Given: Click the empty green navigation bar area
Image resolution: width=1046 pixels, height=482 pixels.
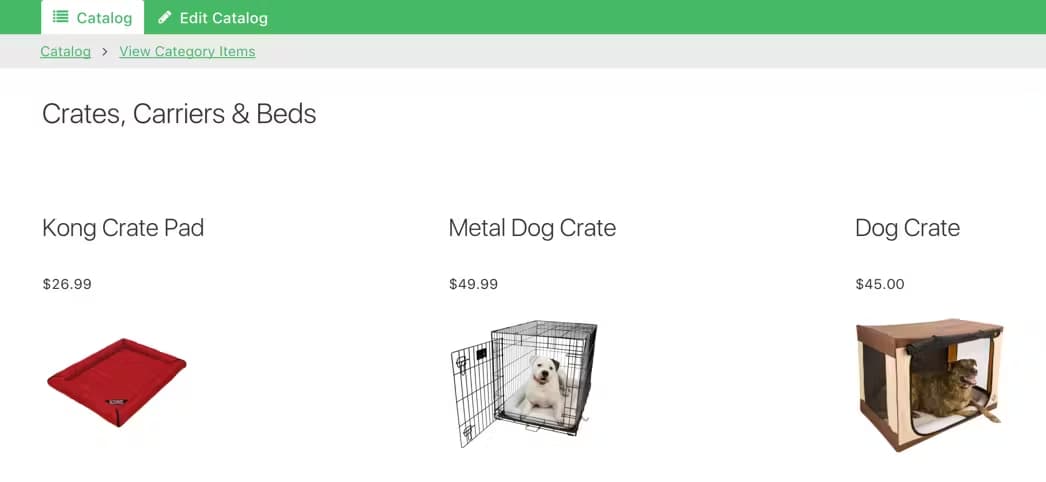Looking at the screenshot, I should 650,17.
